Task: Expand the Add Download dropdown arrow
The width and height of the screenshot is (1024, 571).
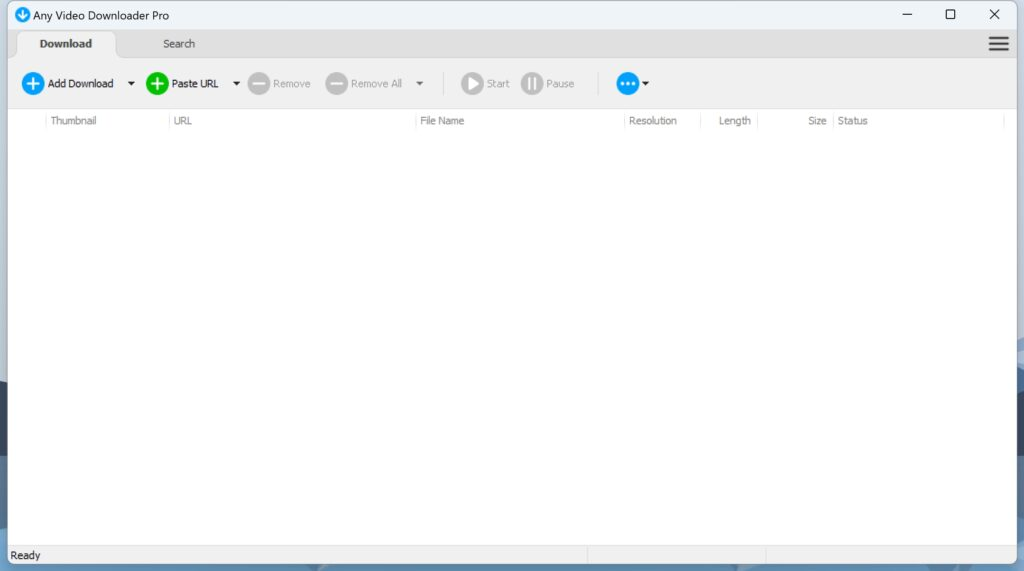Action: pos(131,84)
